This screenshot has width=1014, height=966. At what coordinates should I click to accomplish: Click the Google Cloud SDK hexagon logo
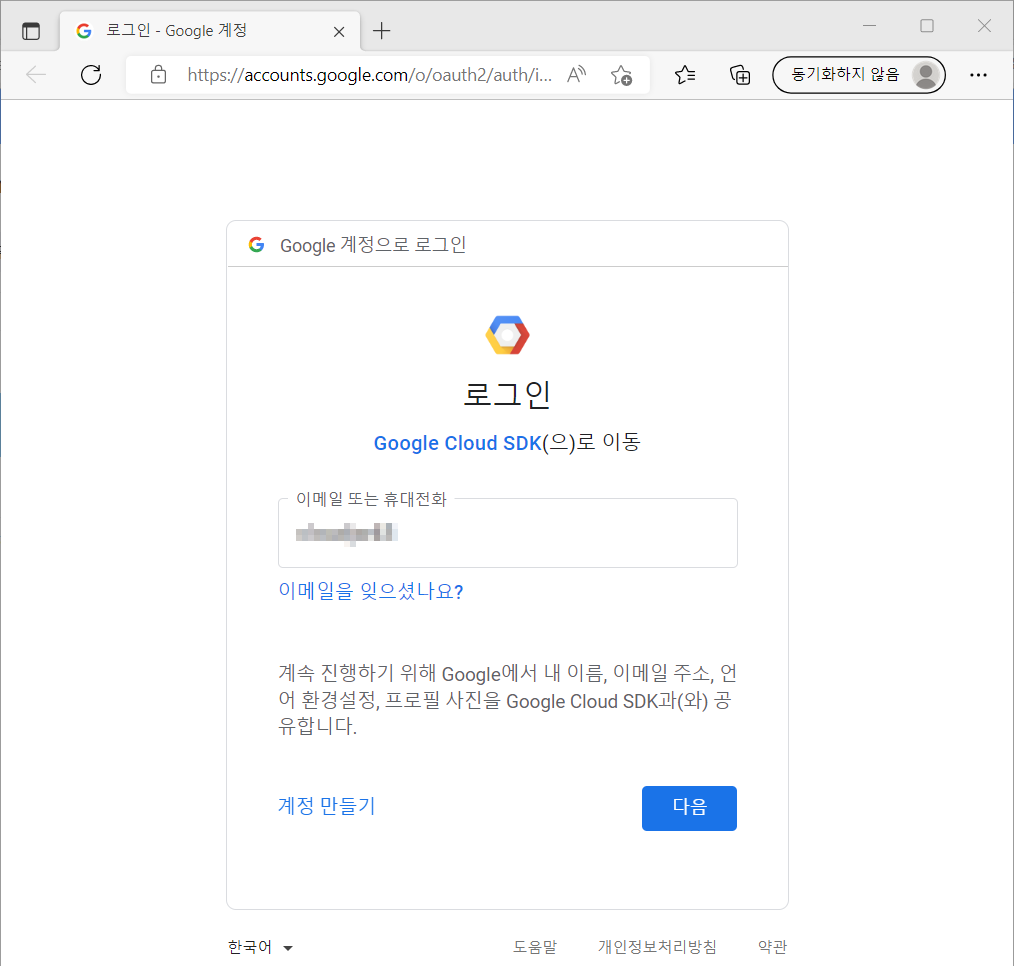(x=508, y=335)
